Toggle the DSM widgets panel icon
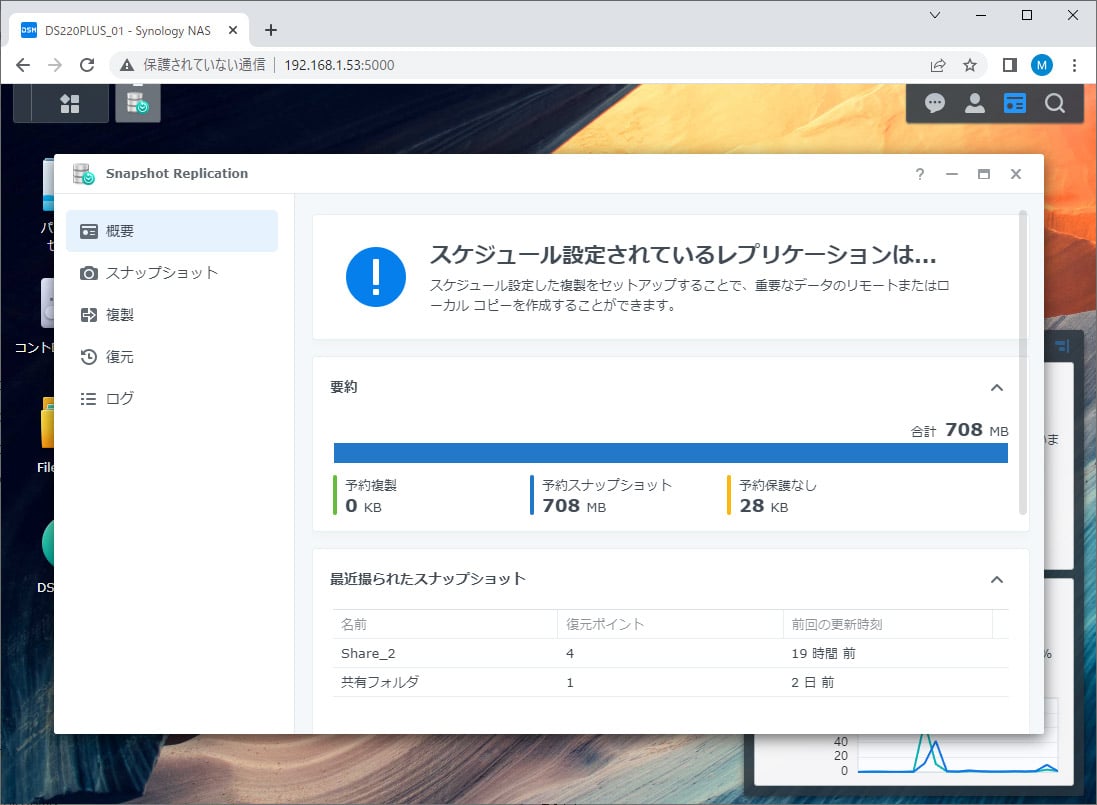Image resolution: width=1097 pixels, height=805 pixels. (x=1014, y=104)
